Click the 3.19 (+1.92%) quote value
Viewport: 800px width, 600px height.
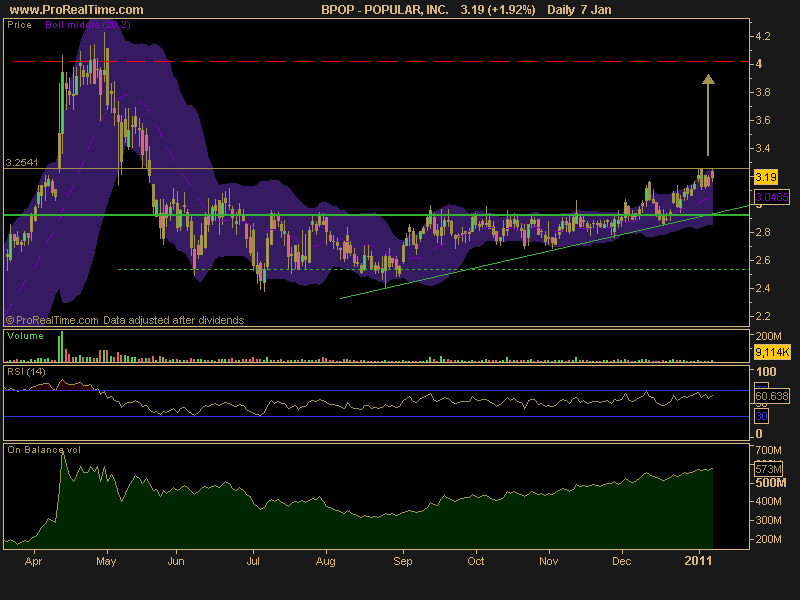tap(498, 10)
